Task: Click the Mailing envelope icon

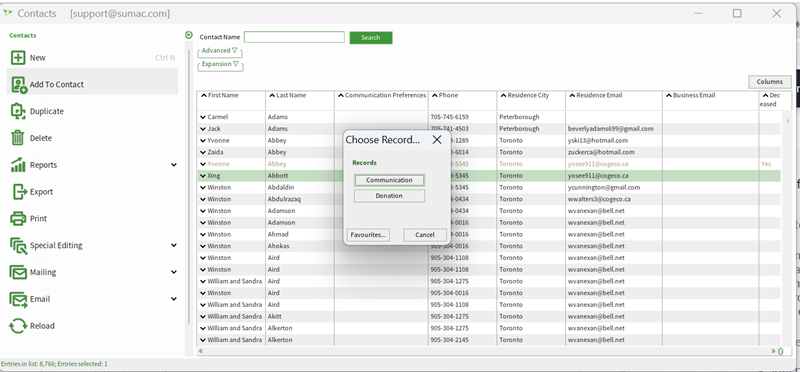Action: [x=18, y=272]
